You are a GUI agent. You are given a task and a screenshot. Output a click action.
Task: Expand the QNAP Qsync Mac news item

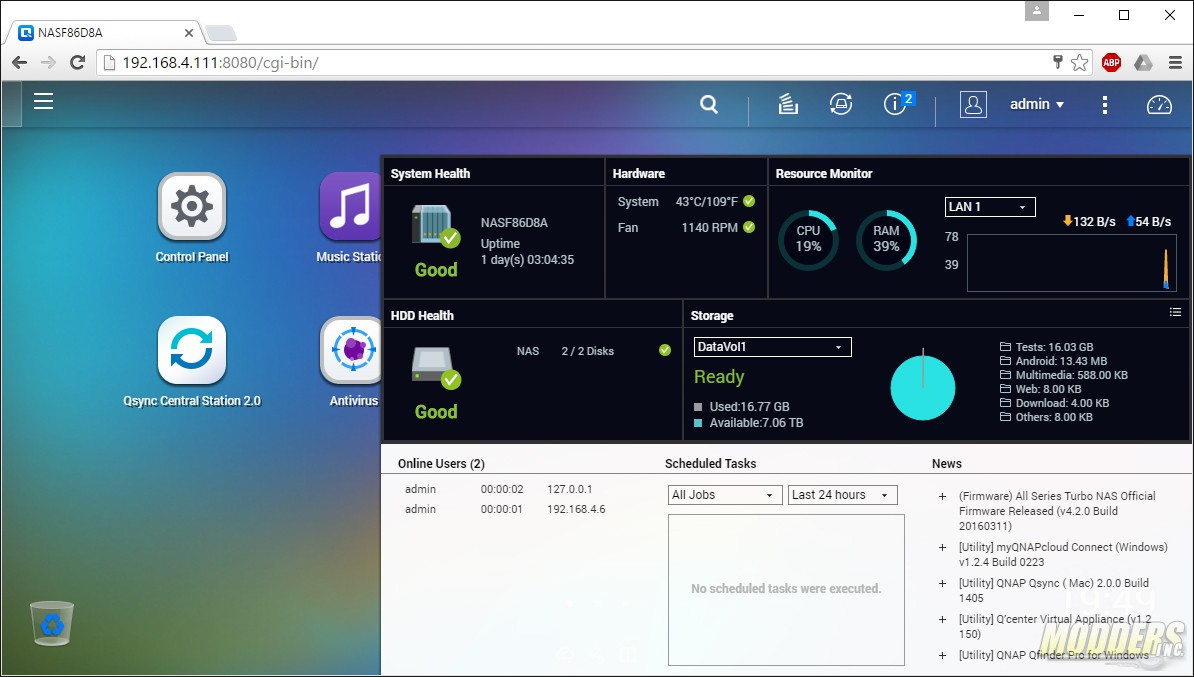click(x=942, y=583)
